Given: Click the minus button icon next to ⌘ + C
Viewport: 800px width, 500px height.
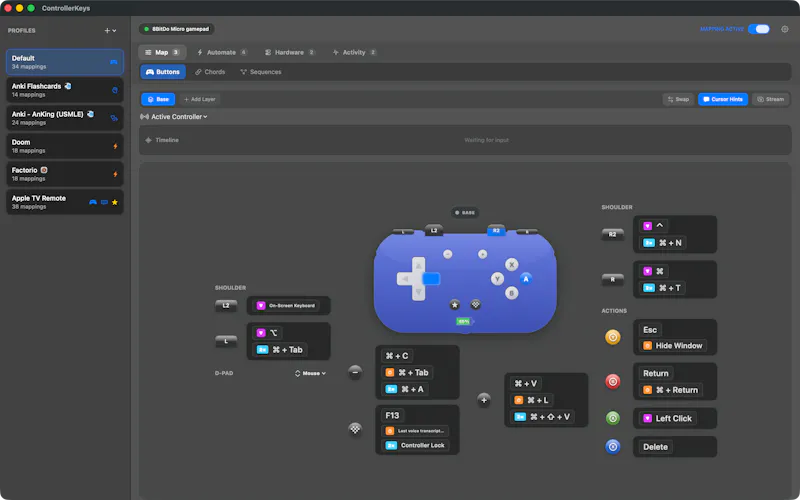Looking at the screenshot, I should pyautogui.click(x=355, y=372).
